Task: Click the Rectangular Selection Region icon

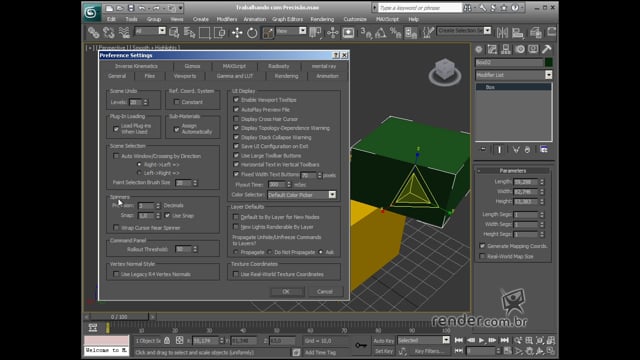Action: 204,33
